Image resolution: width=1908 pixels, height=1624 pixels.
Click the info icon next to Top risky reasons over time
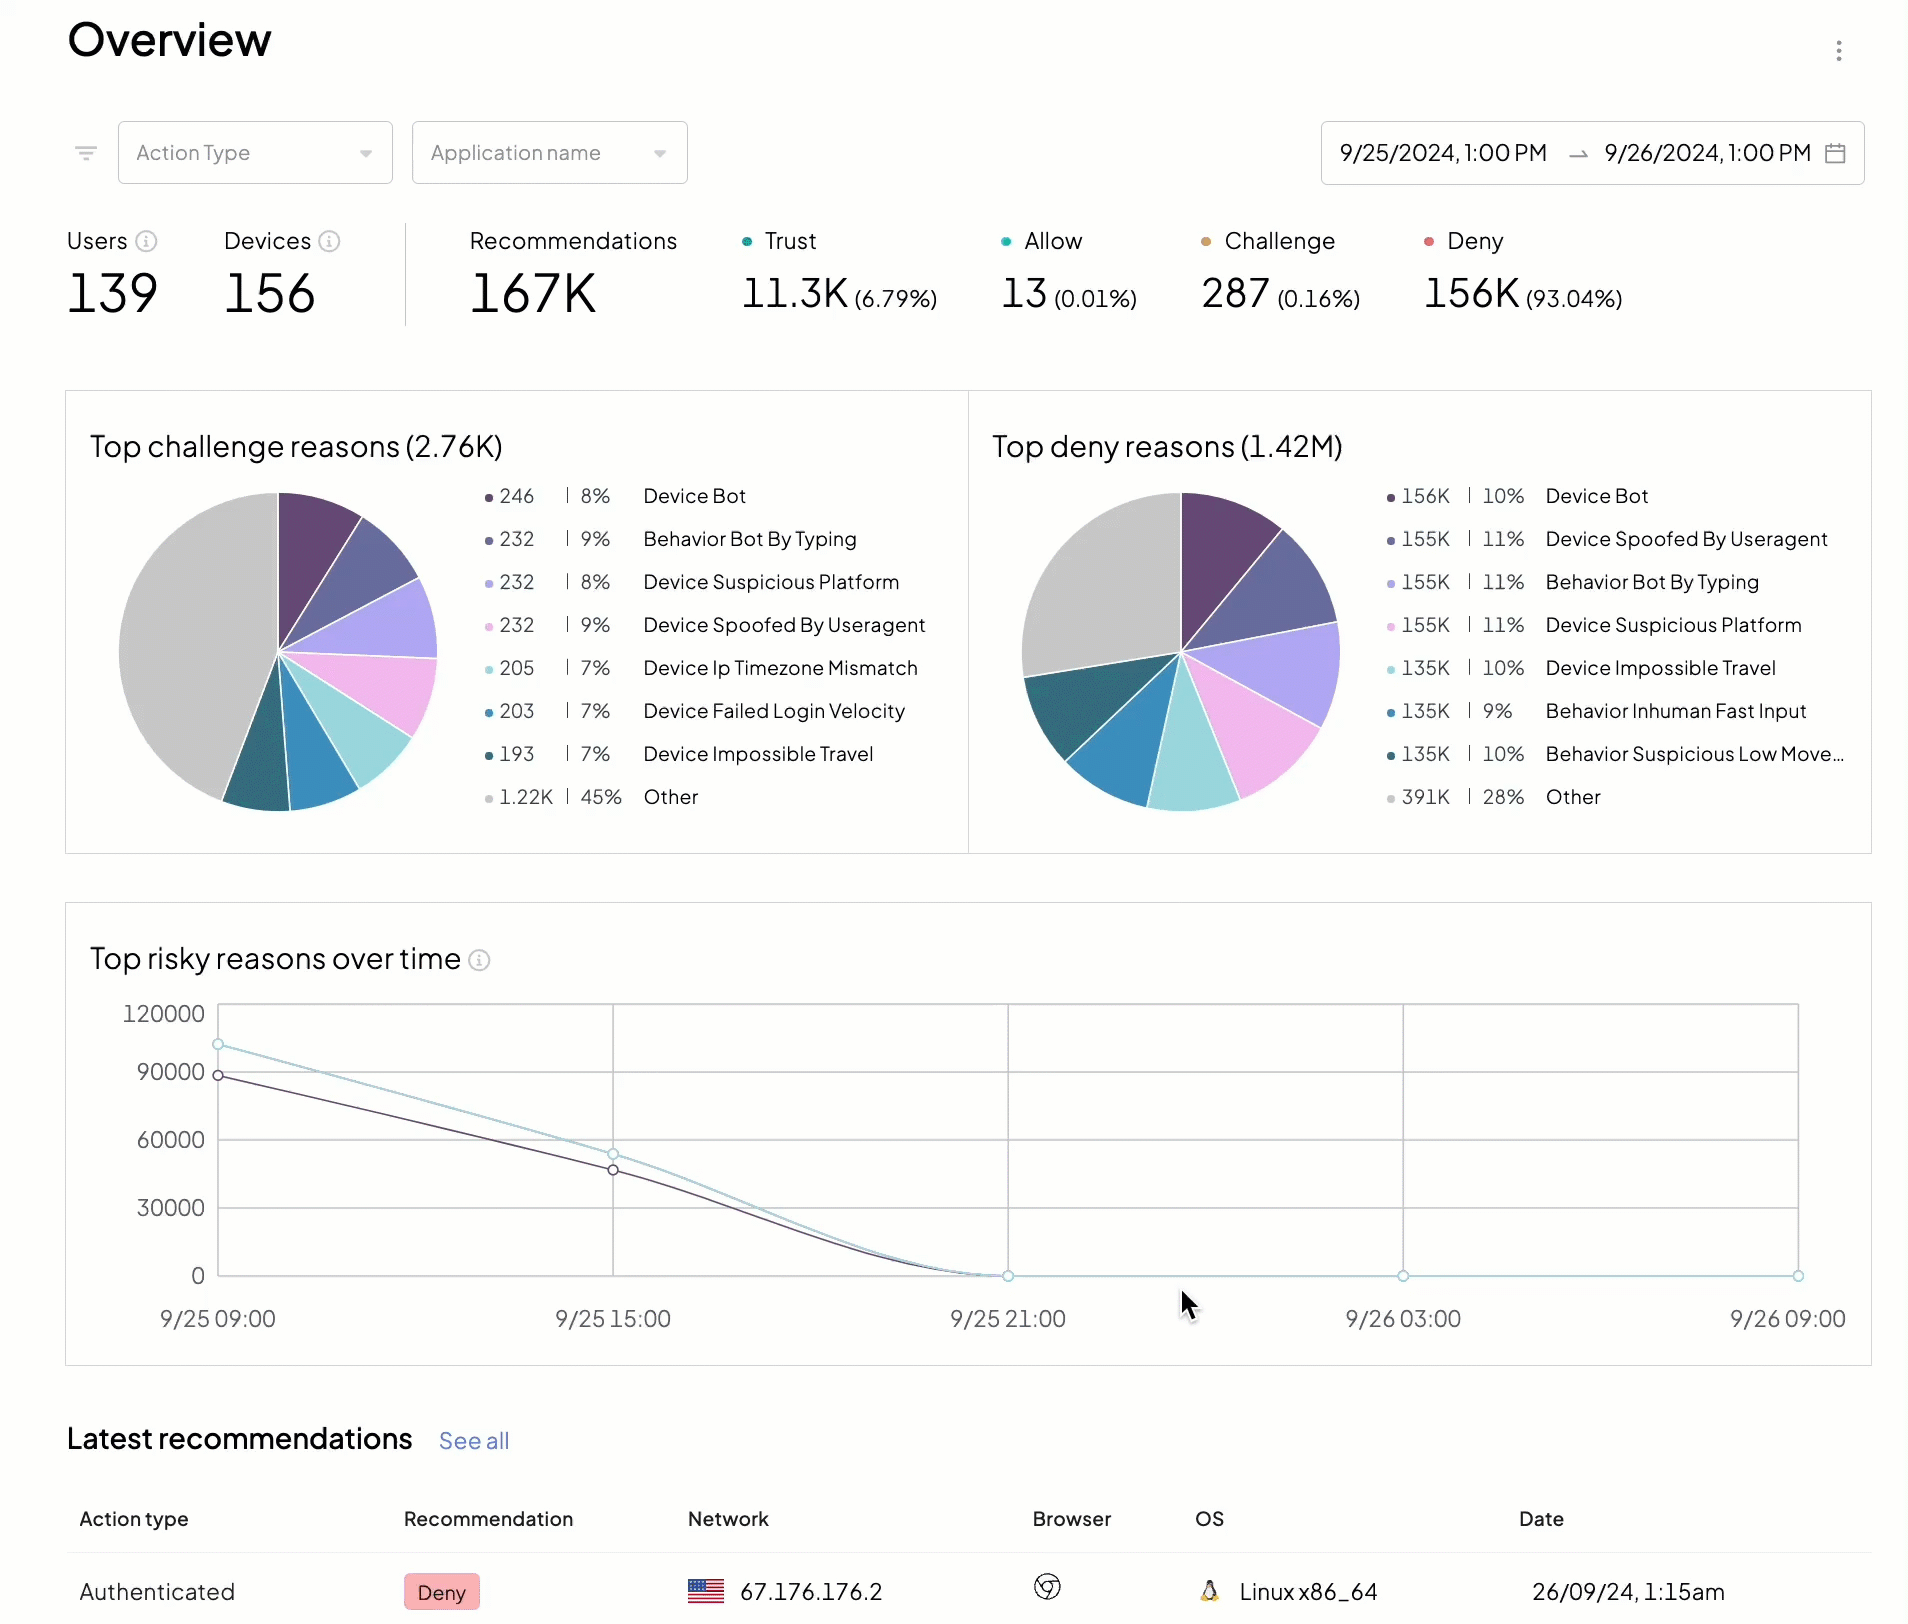pyautogui.click(x=478, y=960)
